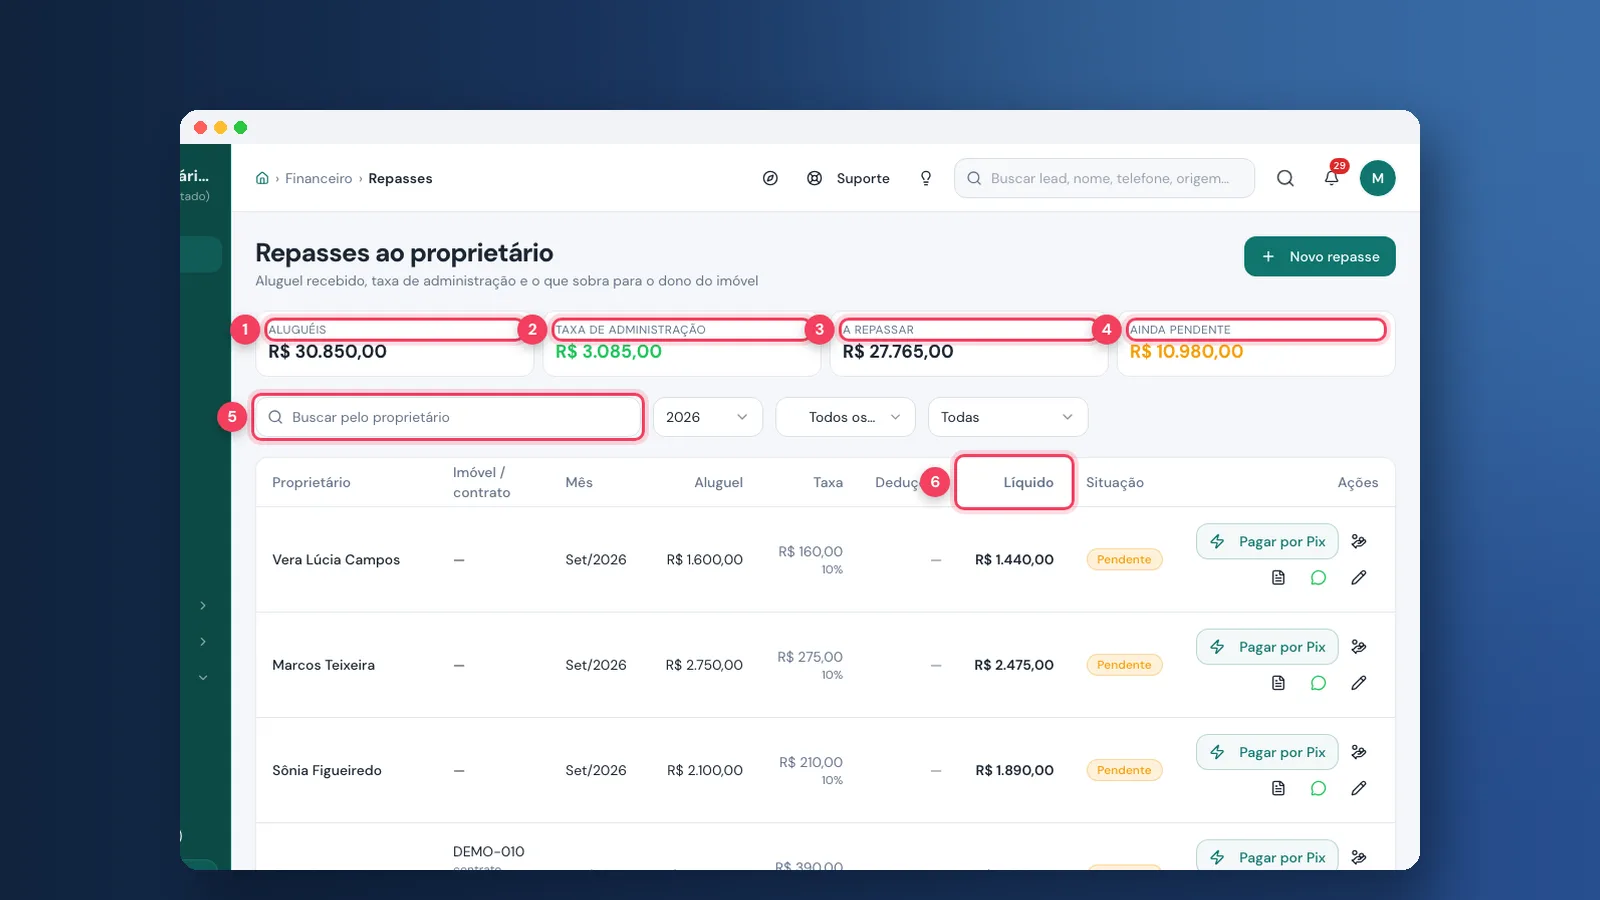
Task: Sort by the Líquido column header
Action: click(1028, 482)
